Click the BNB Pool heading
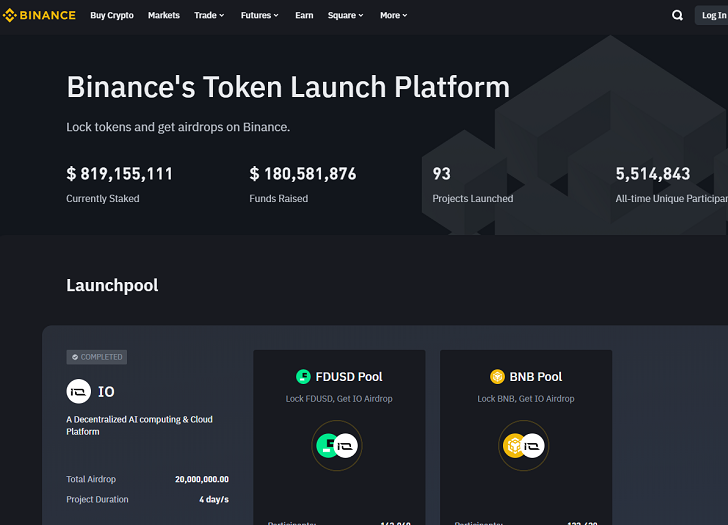728x525 pixels. [x=536, y=376]
